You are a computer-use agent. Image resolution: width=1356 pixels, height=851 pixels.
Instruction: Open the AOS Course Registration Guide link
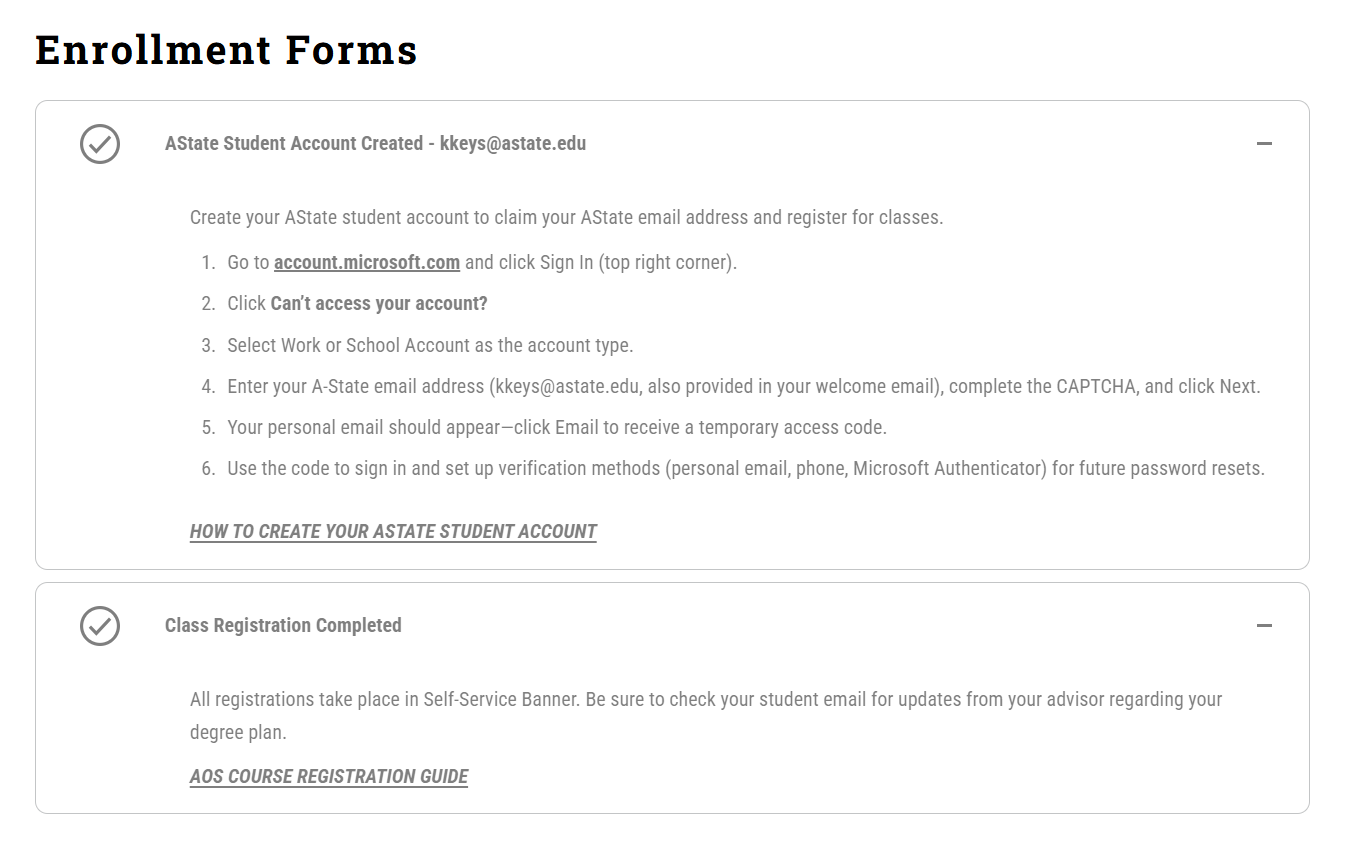(x=329, y=777)
